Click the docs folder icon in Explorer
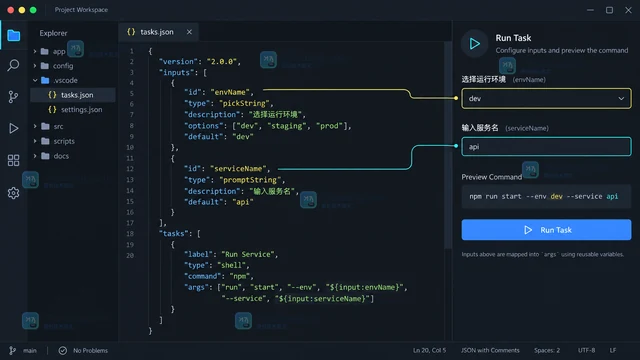This screenshot has width=640, height=360. [x=45, y=156]
